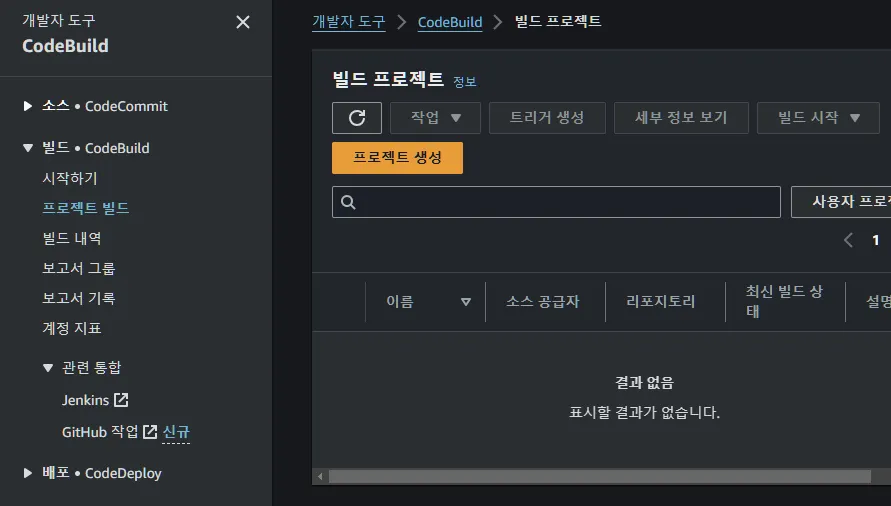Open the 작업 dropdown menu
This screenshot has width=891, height=506.
(x=435, y=118)
